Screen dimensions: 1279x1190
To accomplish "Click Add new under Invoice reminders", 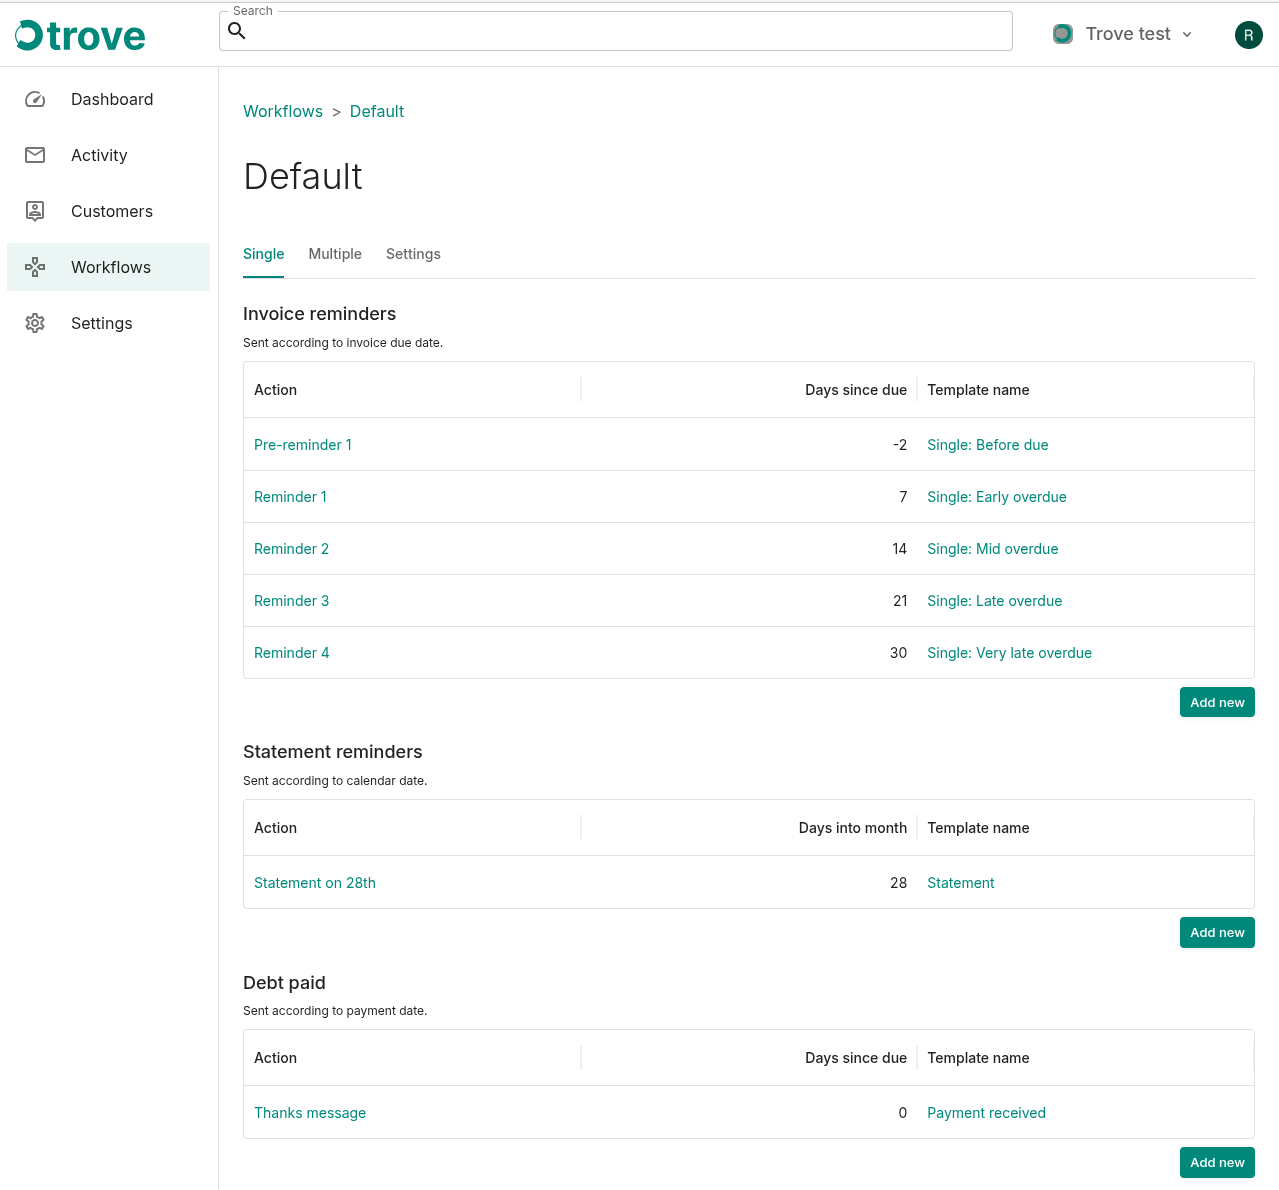I will (x=1217, y=702).
